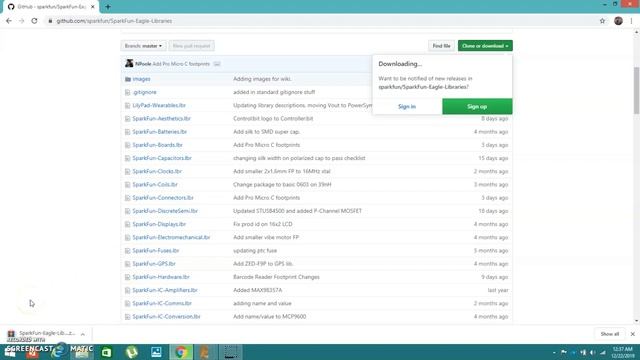The height and width of the screenshot is (360, 640).
Task: Open the .gitignore file
Action: [144, 92]
